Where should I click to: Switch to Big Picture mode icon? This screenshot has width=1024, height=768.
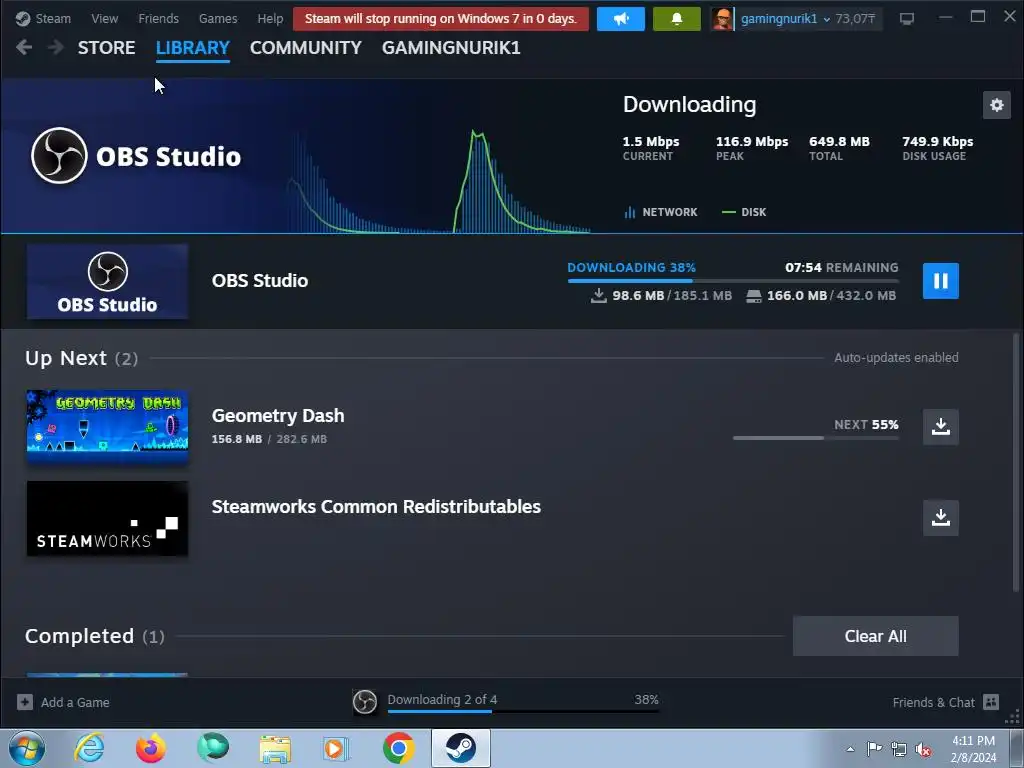point(906,18)
